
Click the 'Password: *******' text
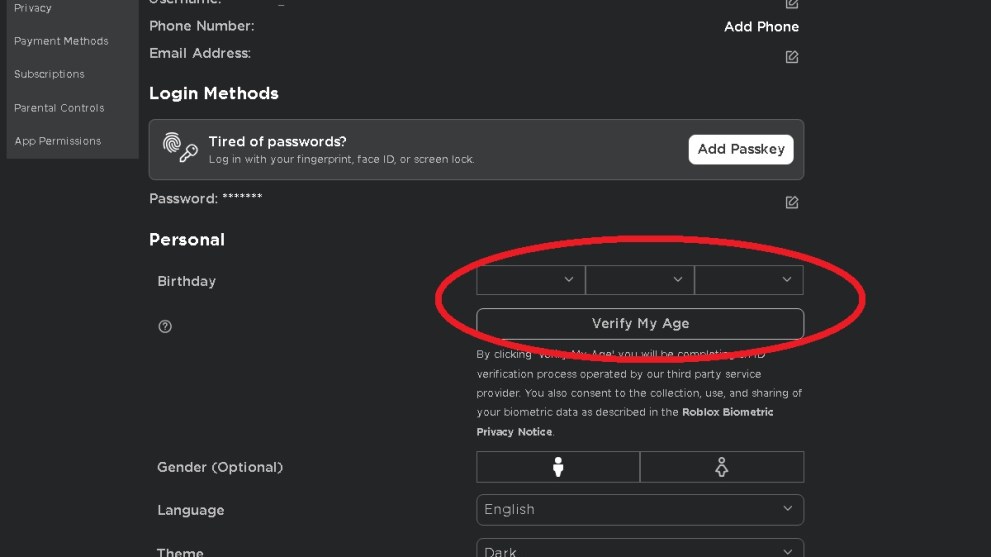coord(205,199)
